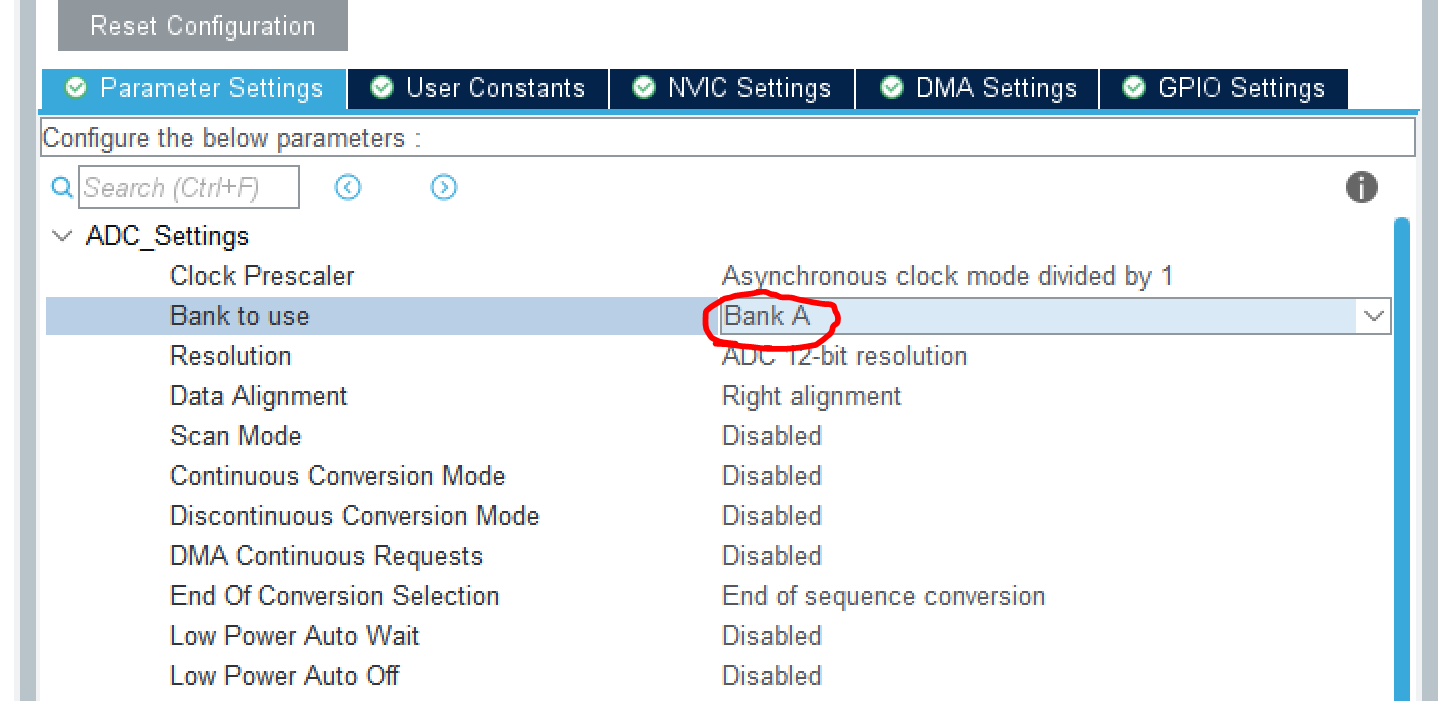Open the GPIO Settings tab

(1224, 88)
